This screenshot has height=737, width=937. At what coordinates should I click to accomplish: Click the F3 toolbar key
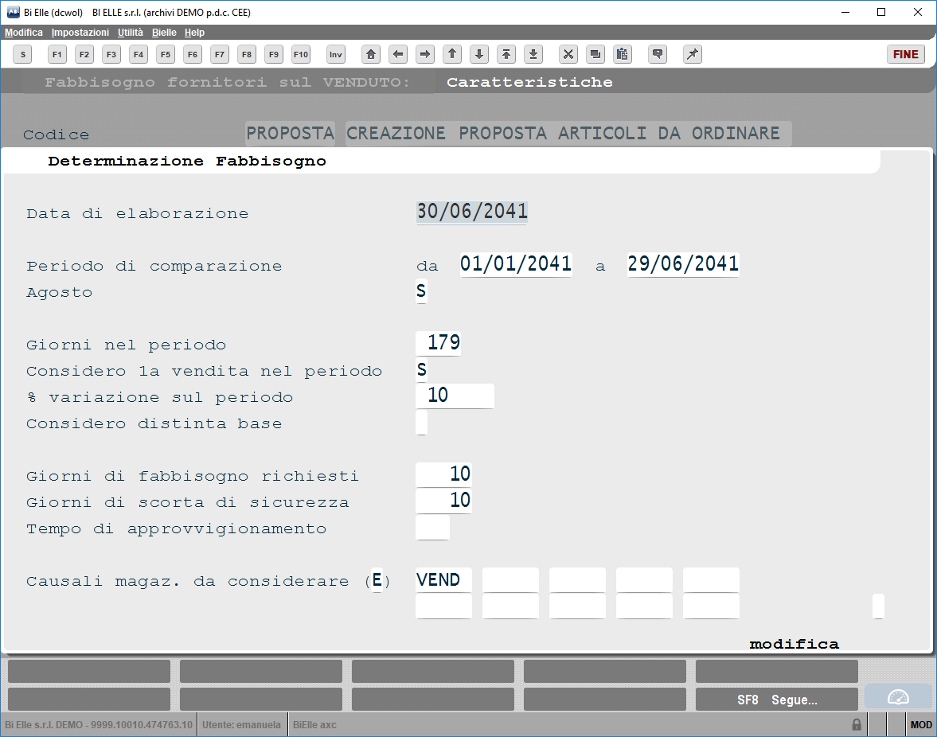pyautogui.click(x=111, y=54)
